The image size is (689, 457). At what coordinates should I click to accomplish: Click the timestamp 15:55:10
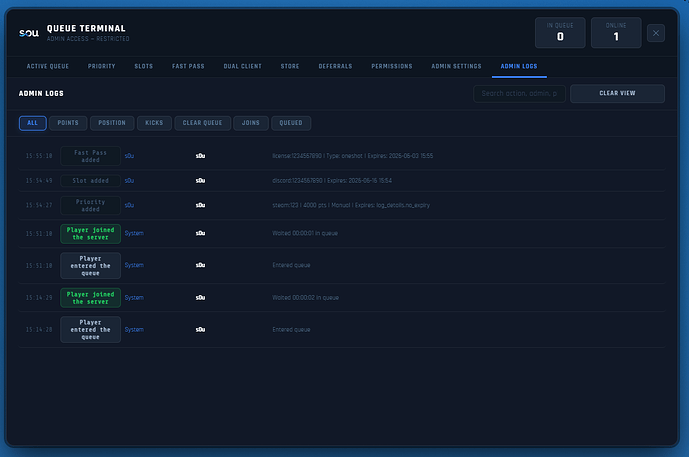[39, 156]
